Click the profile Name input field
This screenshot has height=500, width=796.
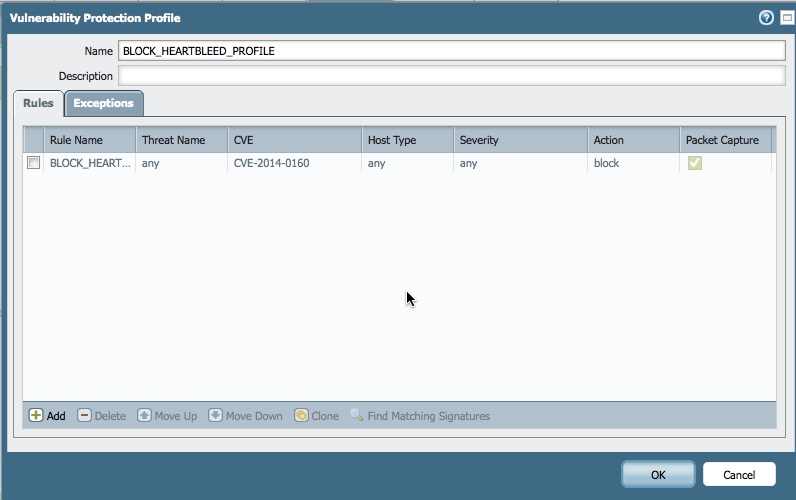[x=451, y=51]
